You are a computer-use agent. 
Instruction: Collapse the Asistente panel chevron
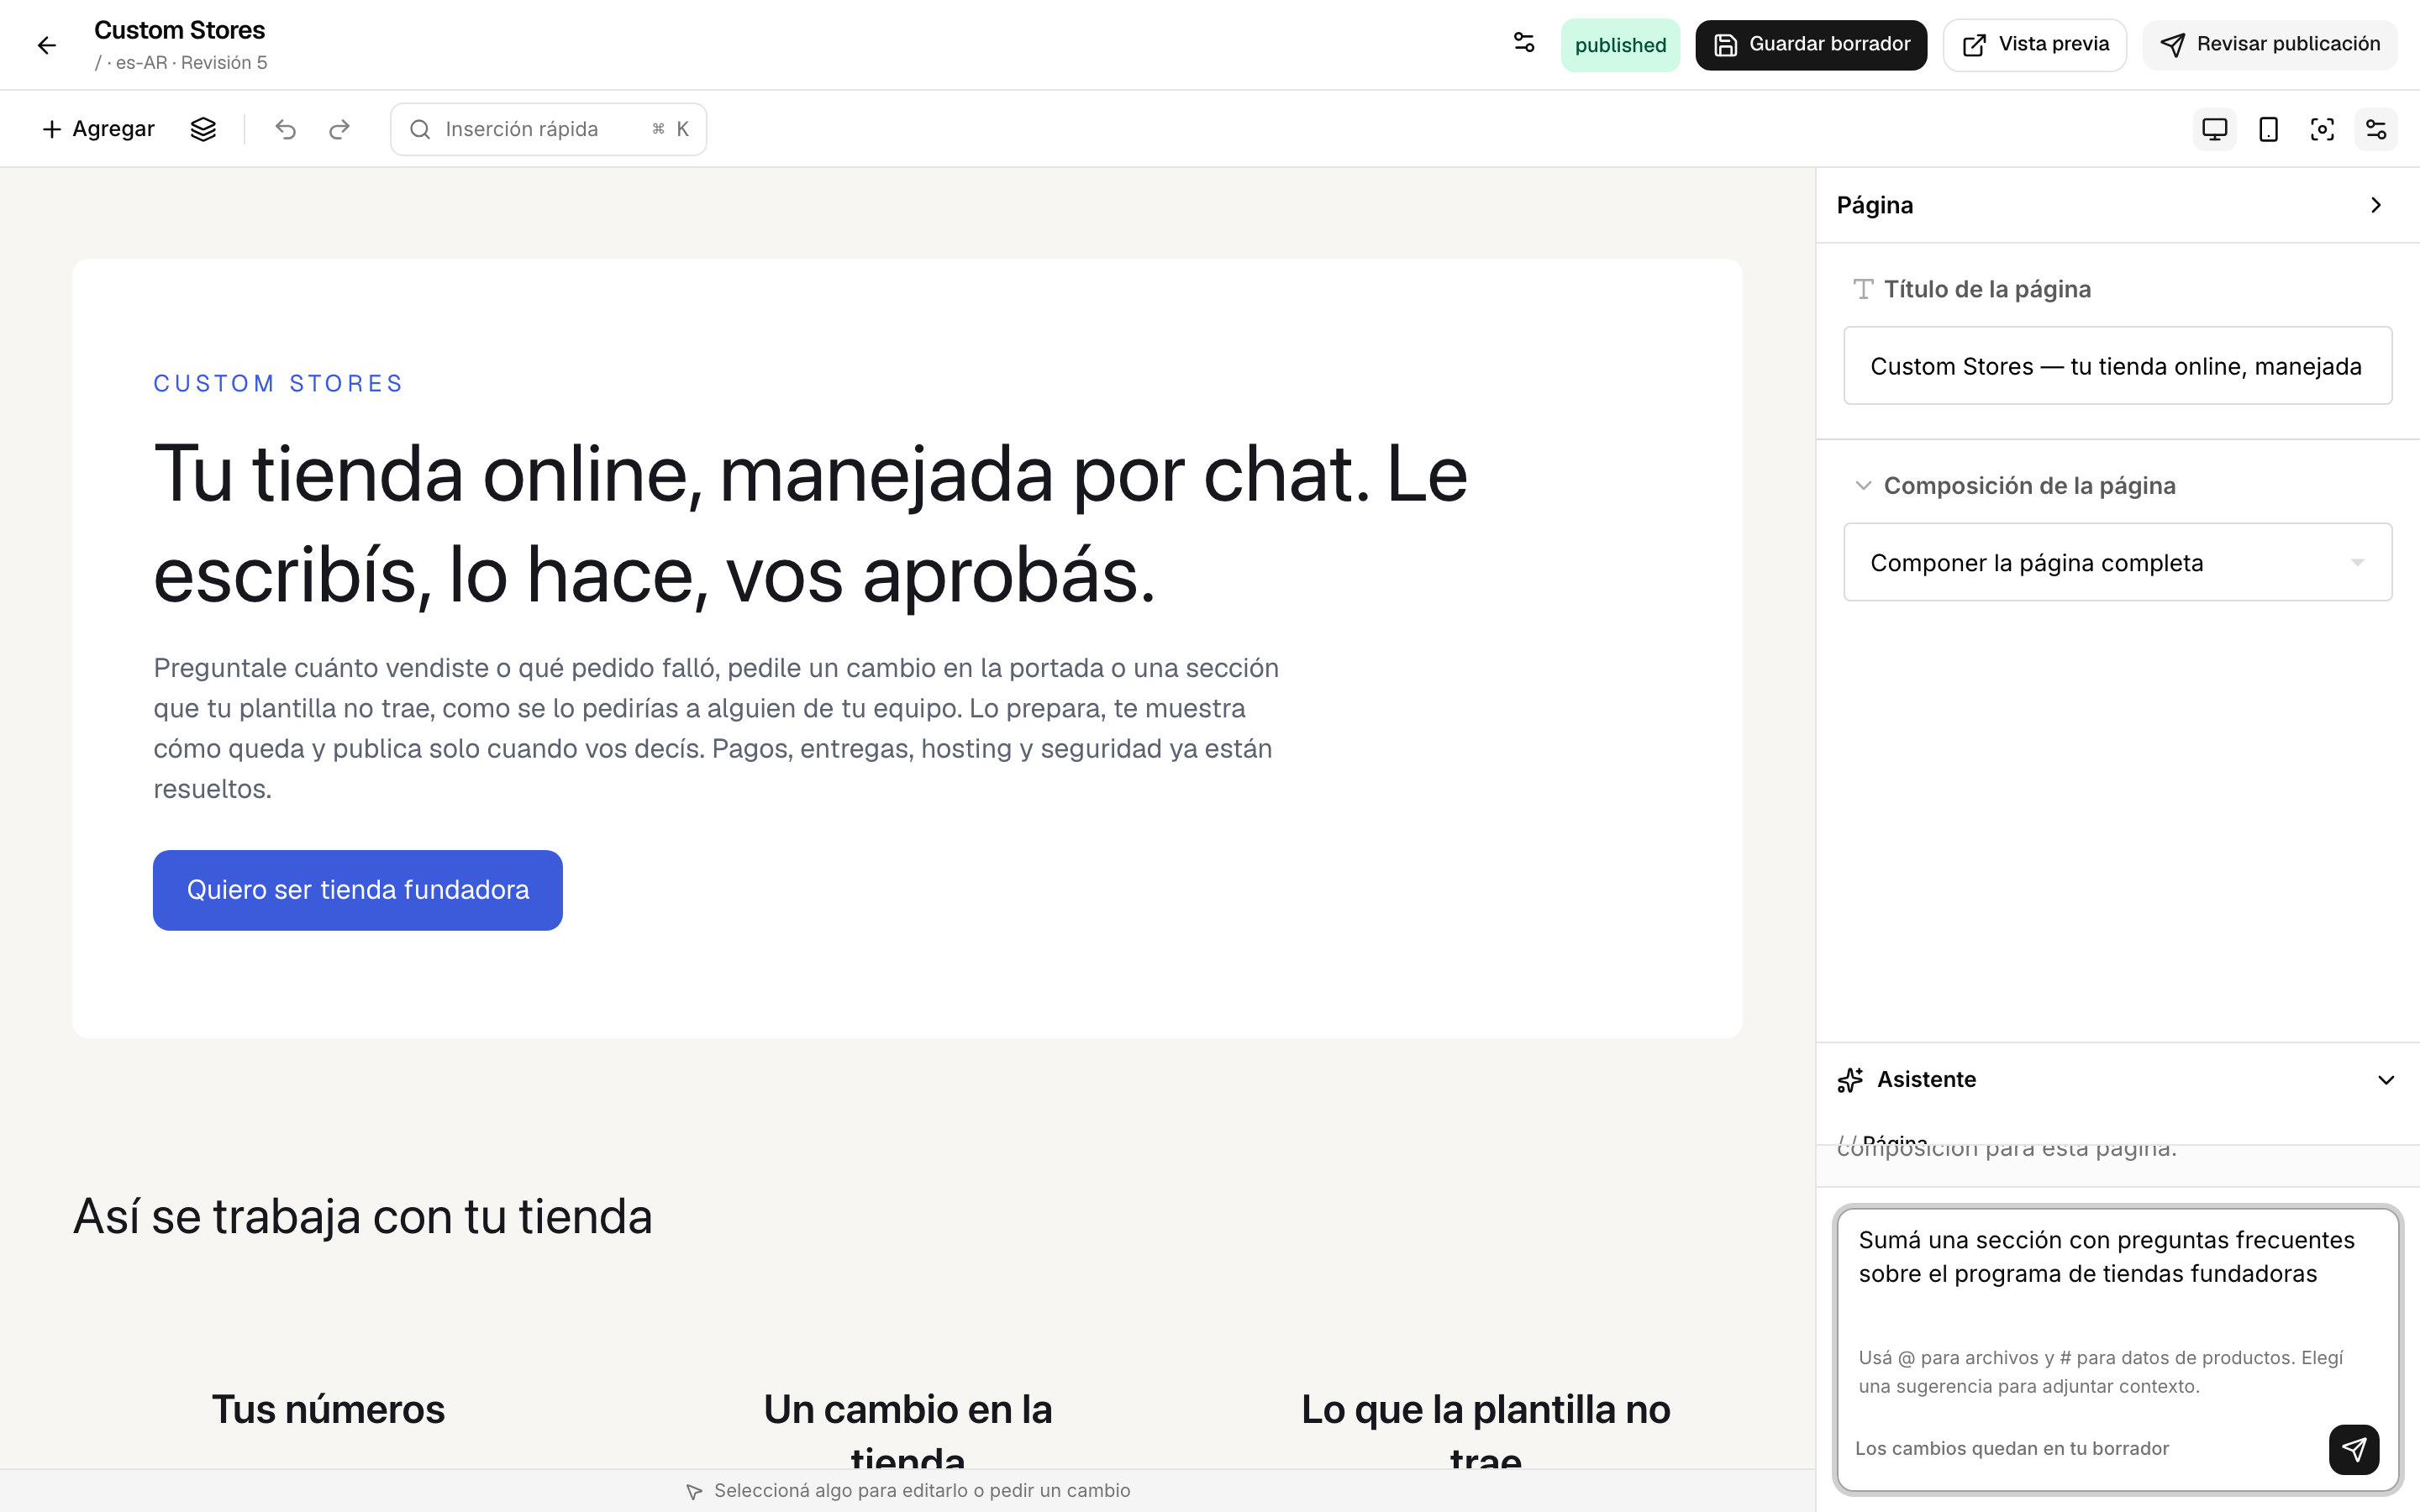(2386, 1080)
